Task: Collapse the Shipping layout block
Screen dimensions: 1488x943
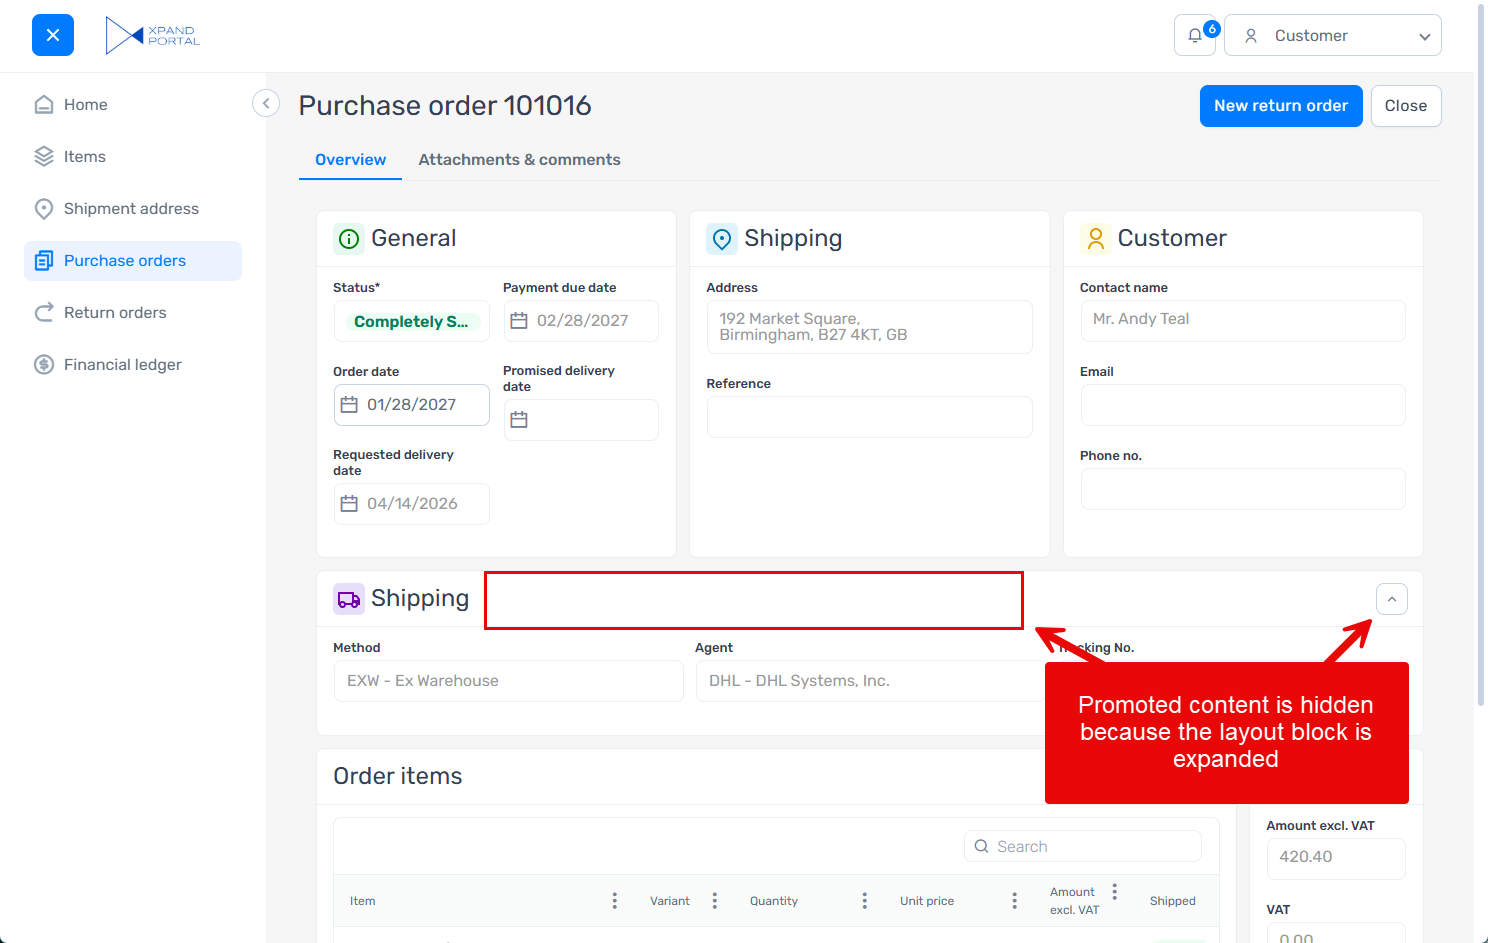Action: coord(1391,599)
